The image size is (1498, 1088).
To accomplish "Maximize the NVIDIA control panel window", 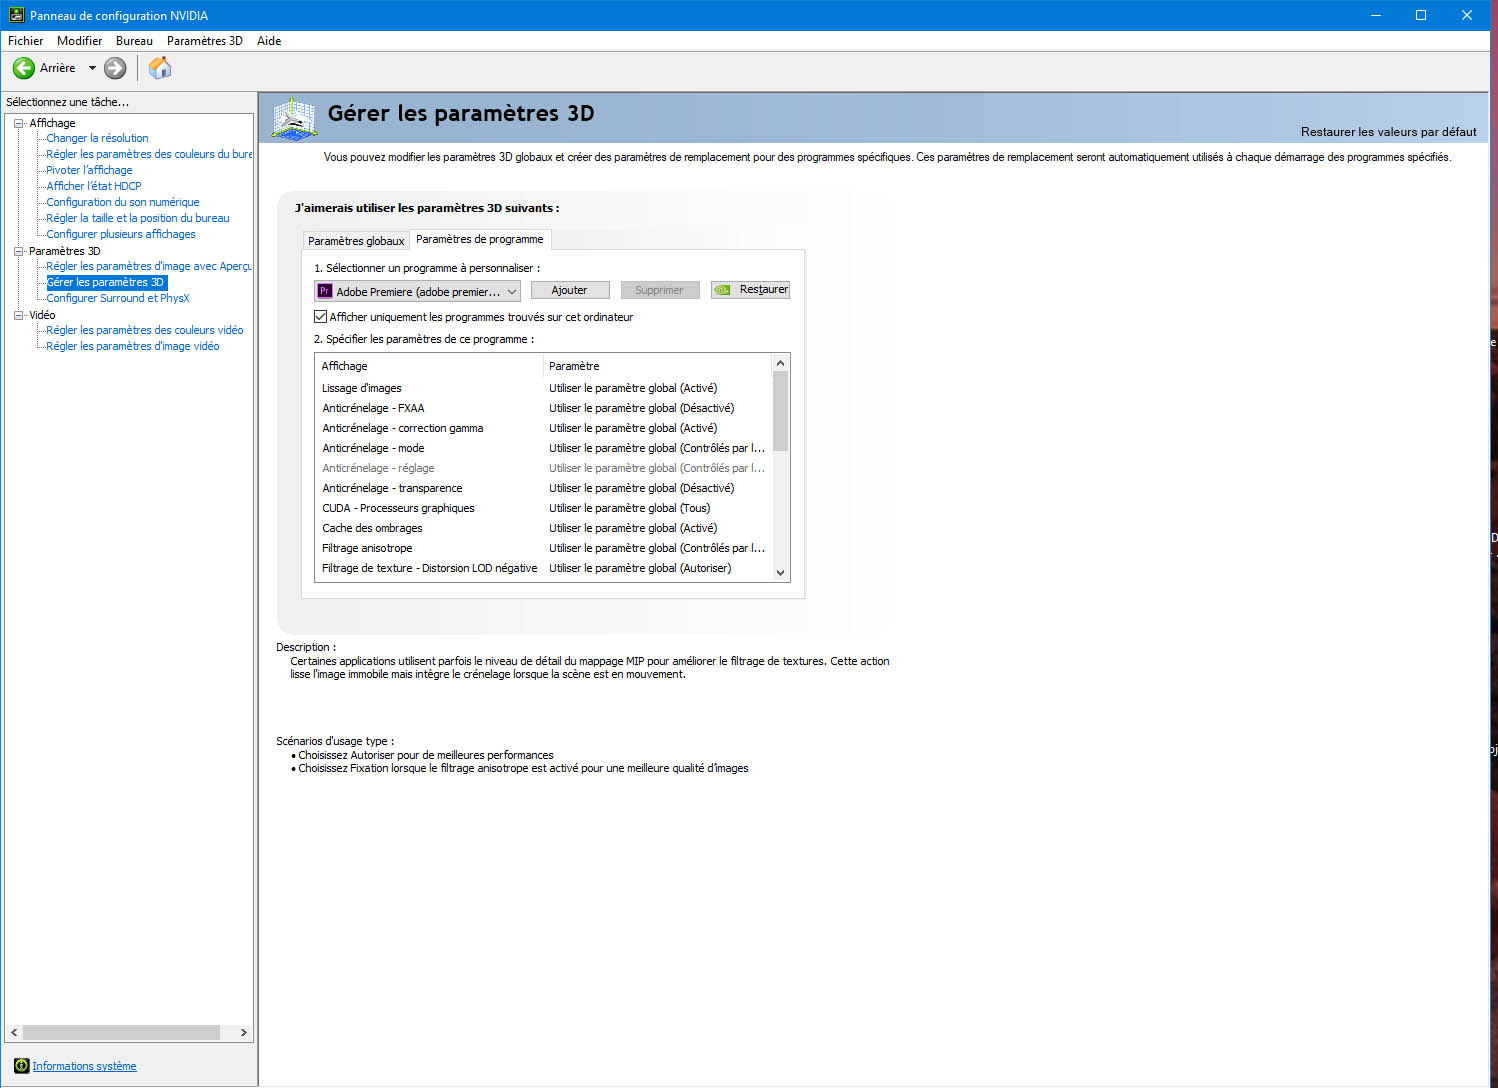I will (1421, 15).
